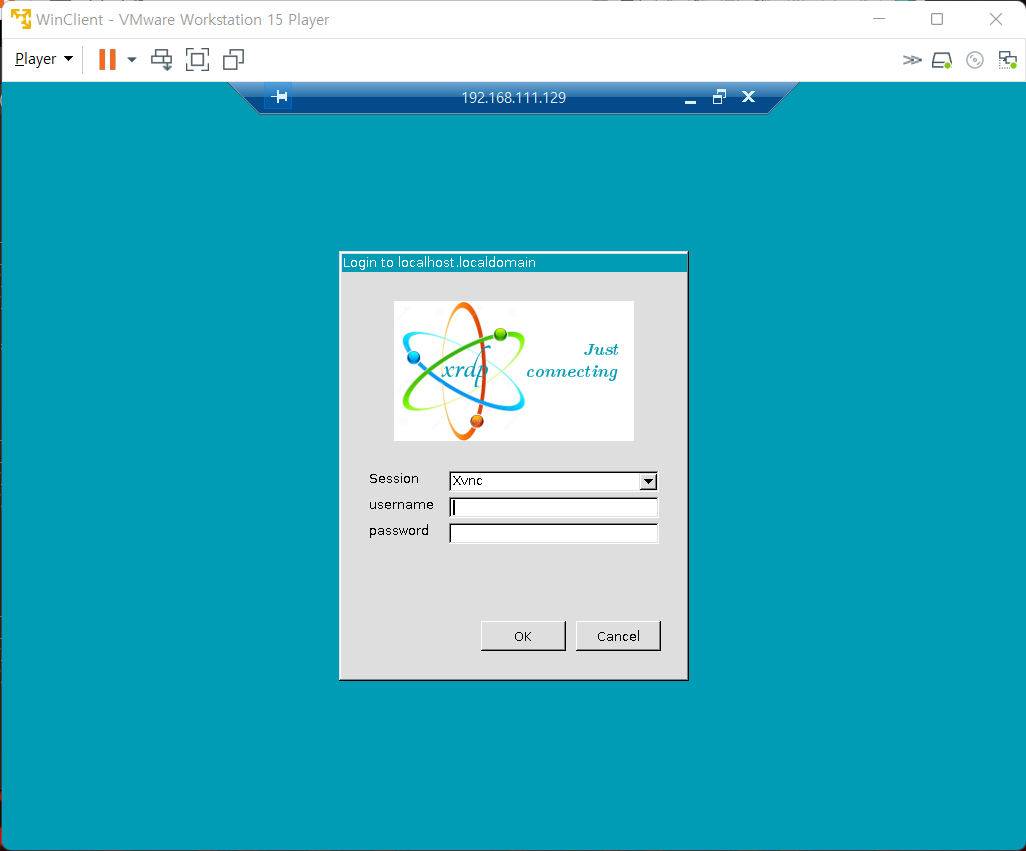1026x851 pixels.
Task: Confirm login with the OK button
Action: 523,636
